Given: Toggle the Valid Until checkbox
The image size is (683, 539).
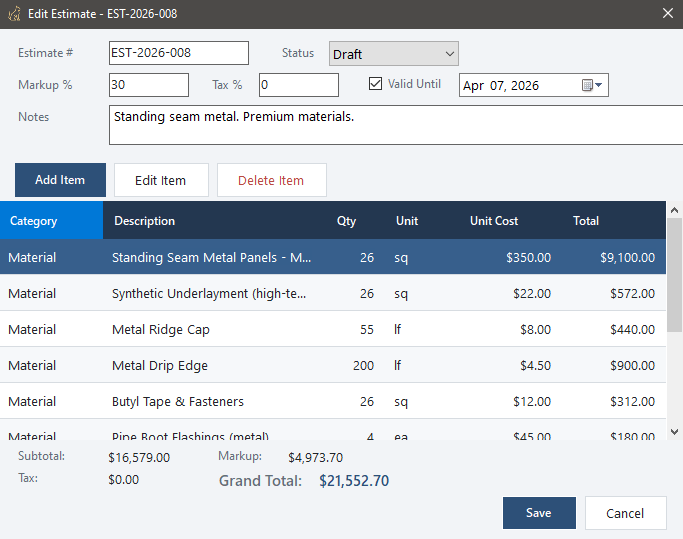Looking at the screenshot, I should click(376, 84).
